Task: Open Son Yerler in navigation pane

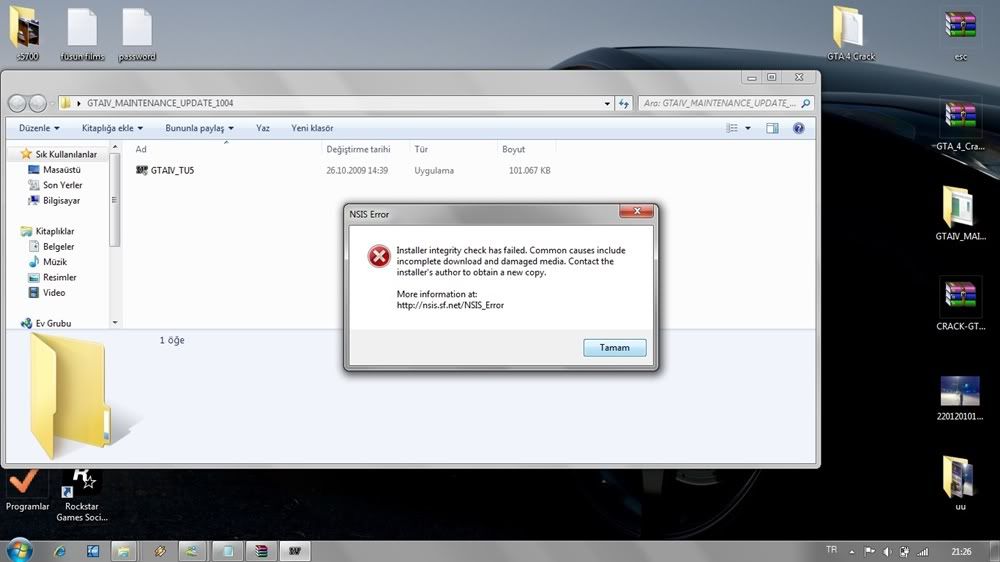Action: coord(55,185)
